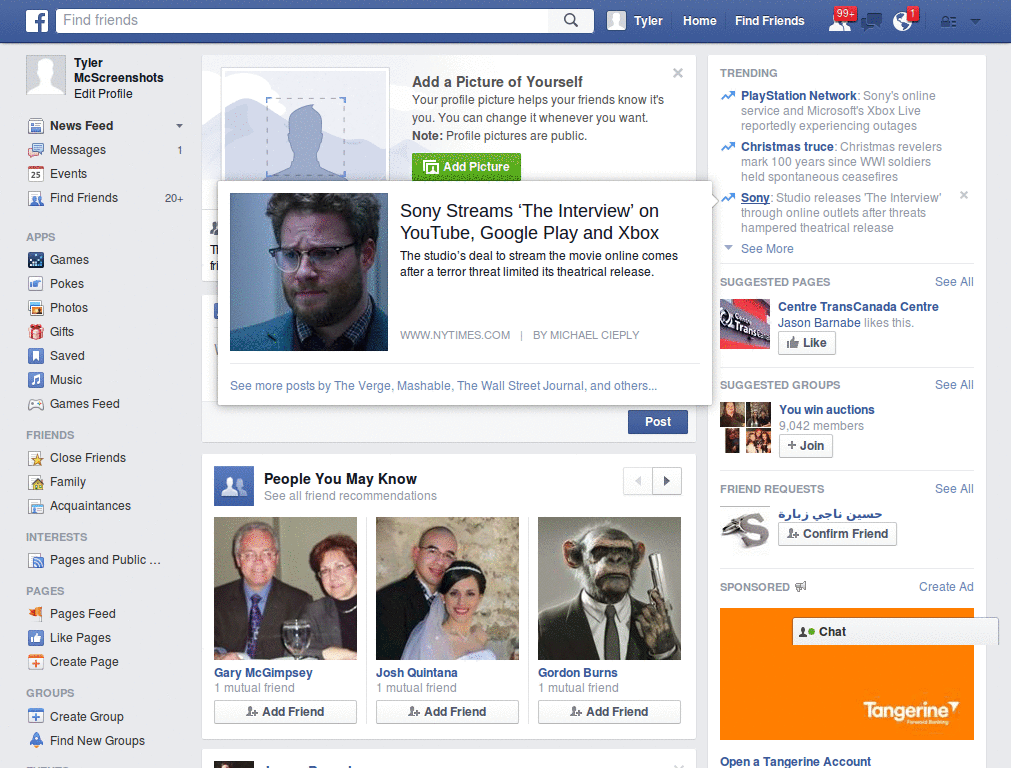Like Centre TransCanada Centre page

(x=807, y=343)
